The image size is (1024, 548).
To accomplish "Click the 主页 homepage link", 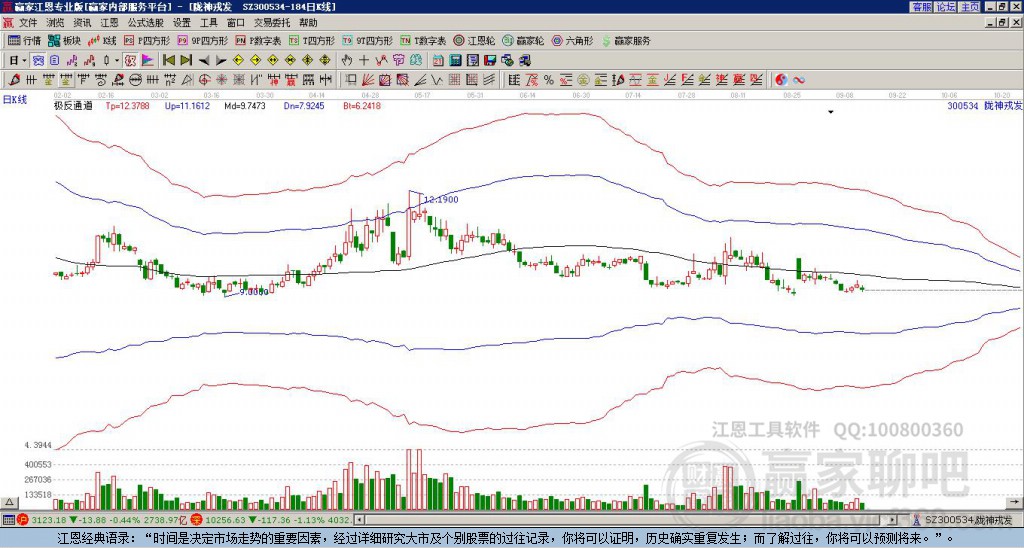I will click(970, 7).
